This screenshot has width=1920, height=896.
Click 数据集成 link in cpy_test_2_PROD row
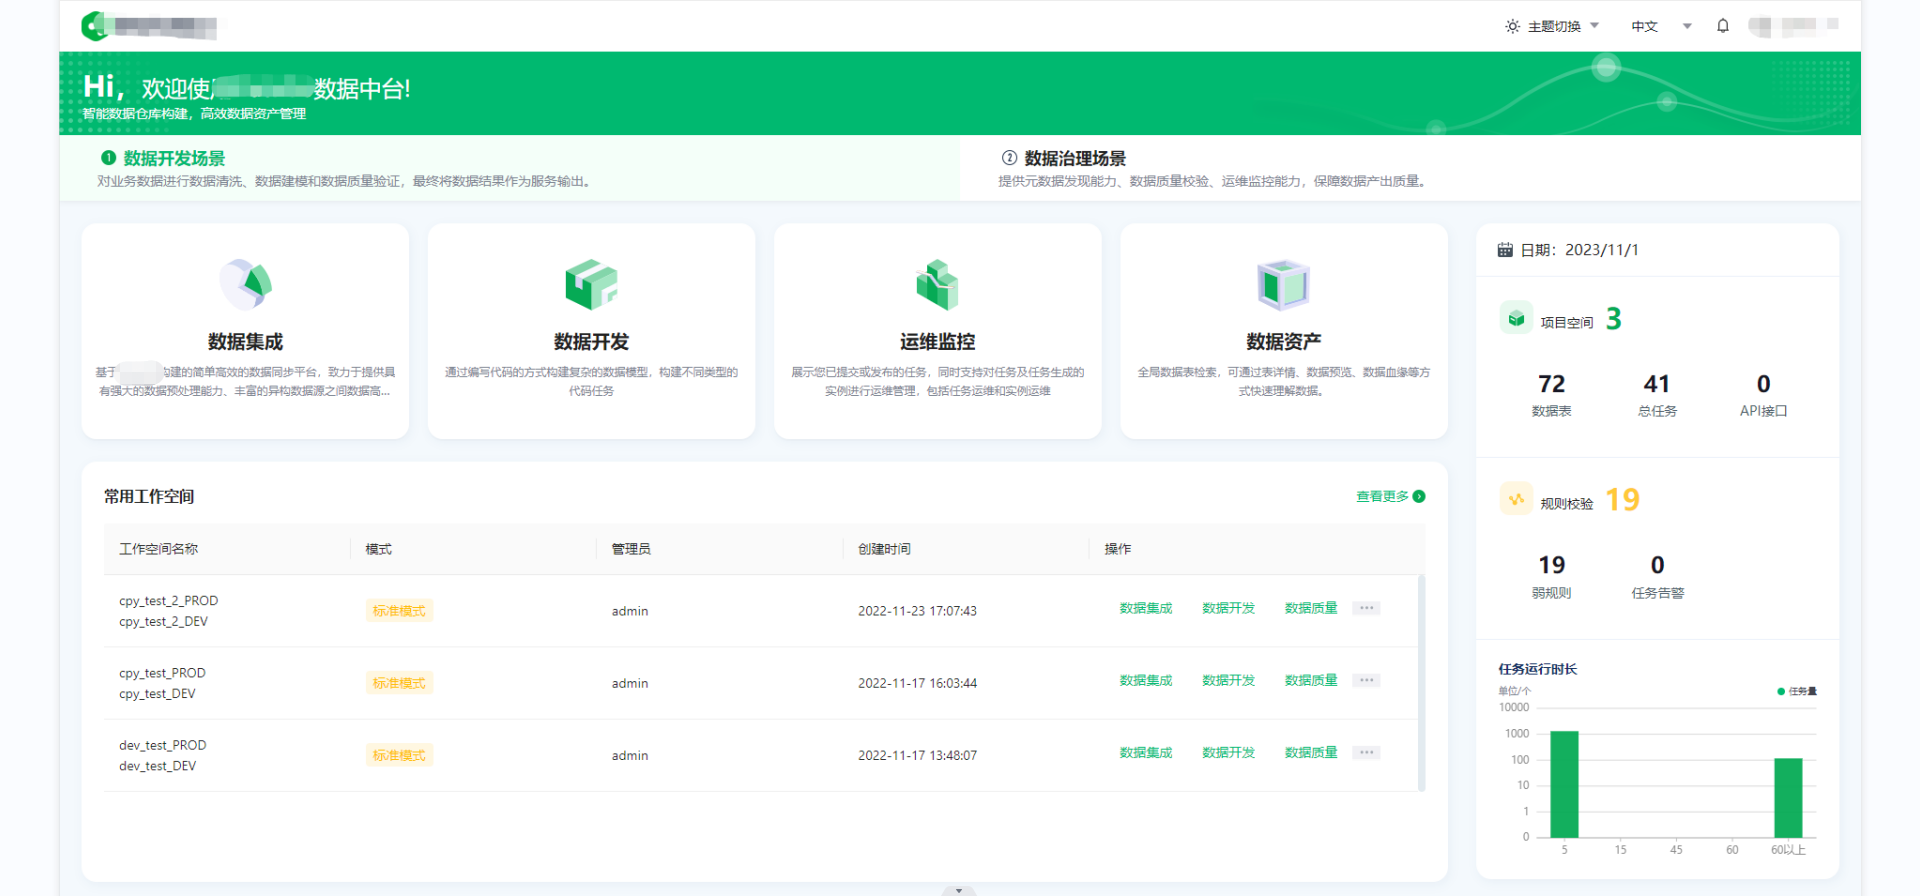coord(1145,608)
